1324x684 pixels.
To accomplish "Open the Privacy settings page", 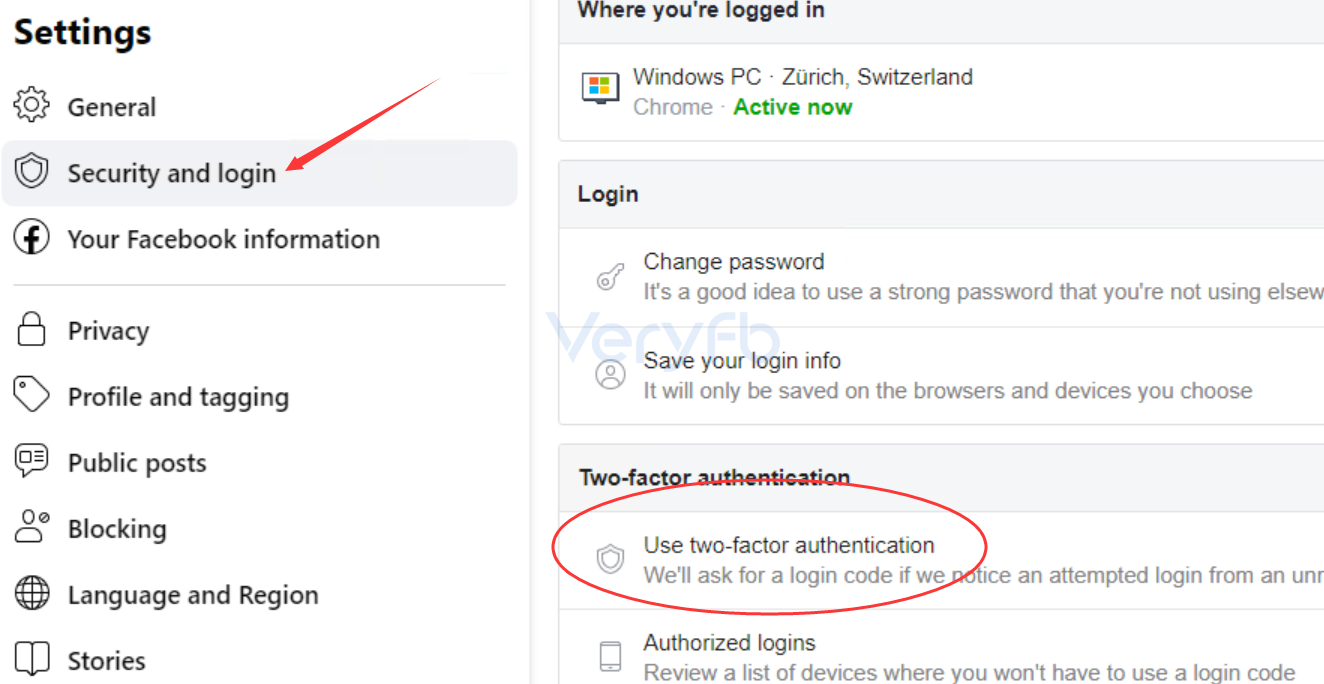I will [x=259, y=330].
